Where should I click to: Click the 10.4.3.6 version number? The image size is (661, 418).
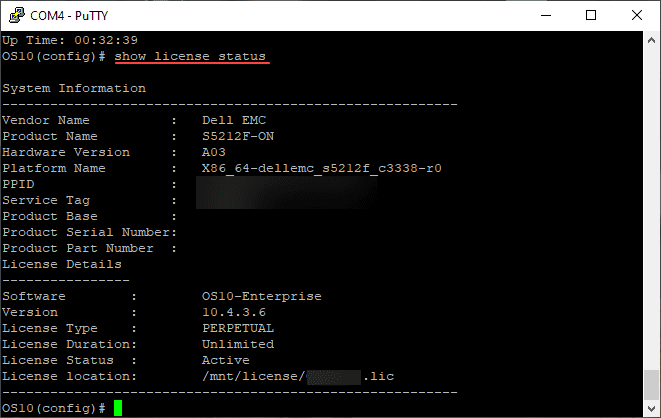click(233, 312)
